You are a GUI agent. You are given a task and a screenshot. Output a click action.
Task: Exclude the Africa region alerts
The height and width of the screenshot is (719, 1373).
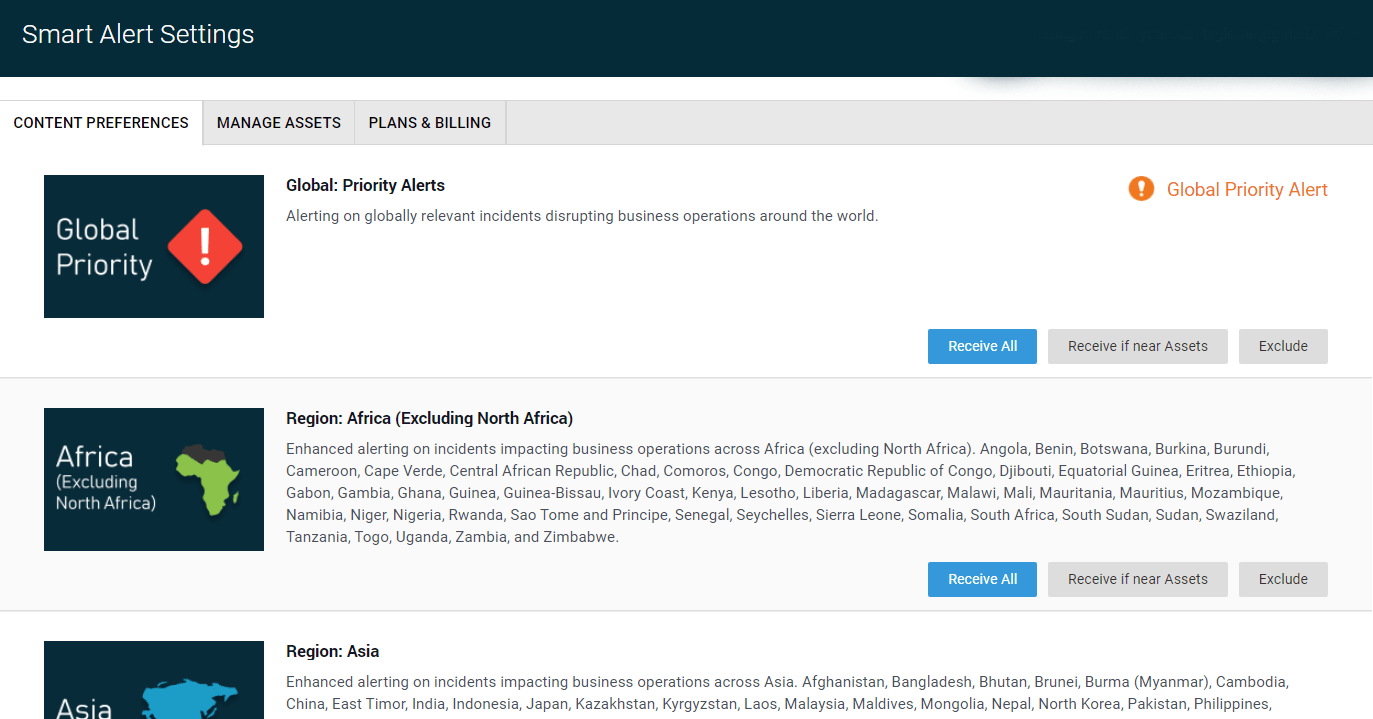(x=1283, y=579)
